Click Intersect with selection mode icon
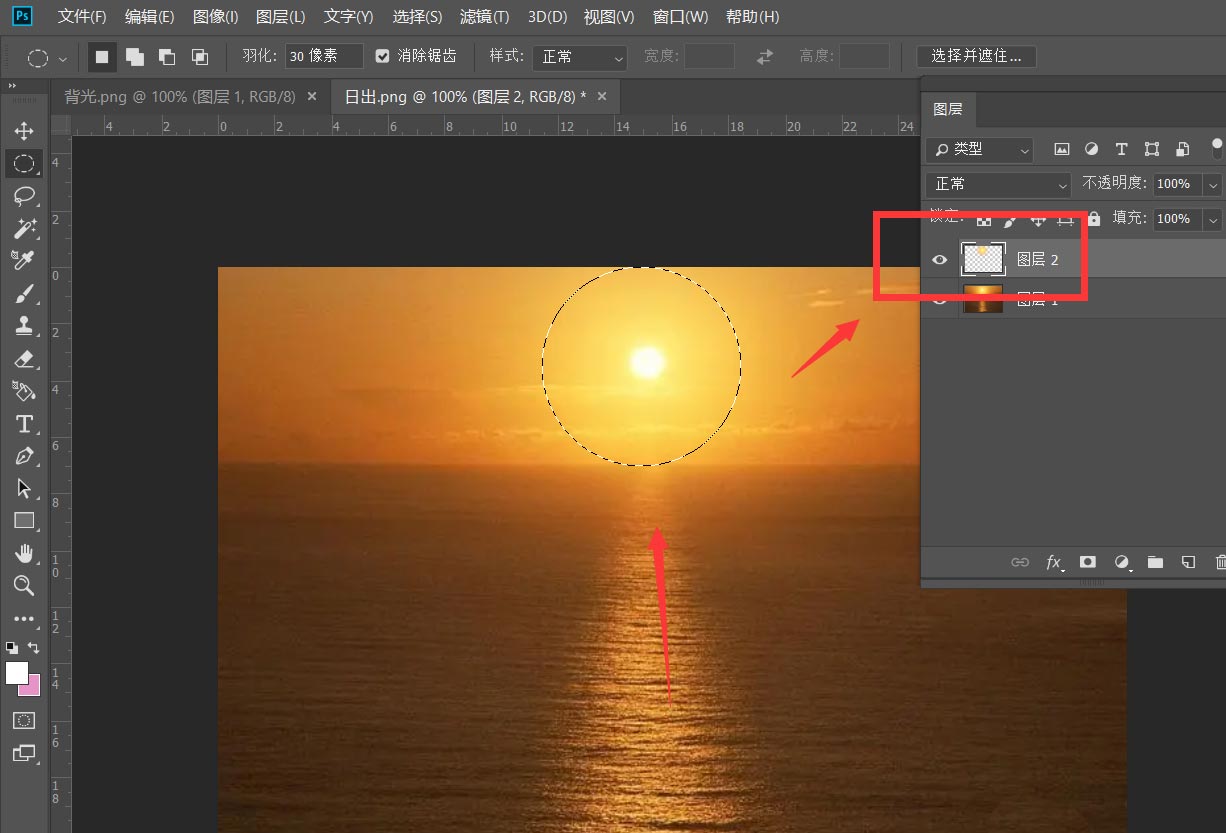 (200, 57)
